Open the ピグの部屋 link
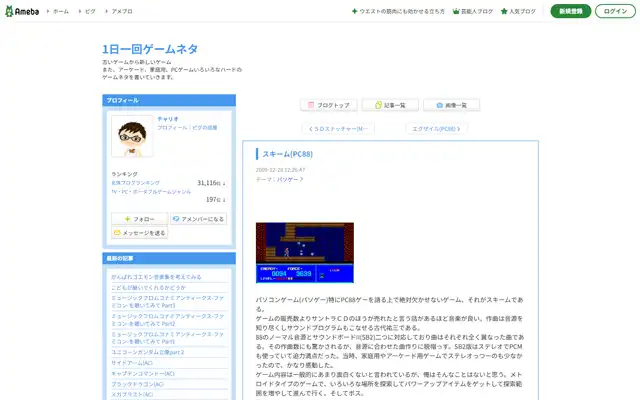This screenshot has height=400, width=640. pyautogui.click(x=204, y=128)
